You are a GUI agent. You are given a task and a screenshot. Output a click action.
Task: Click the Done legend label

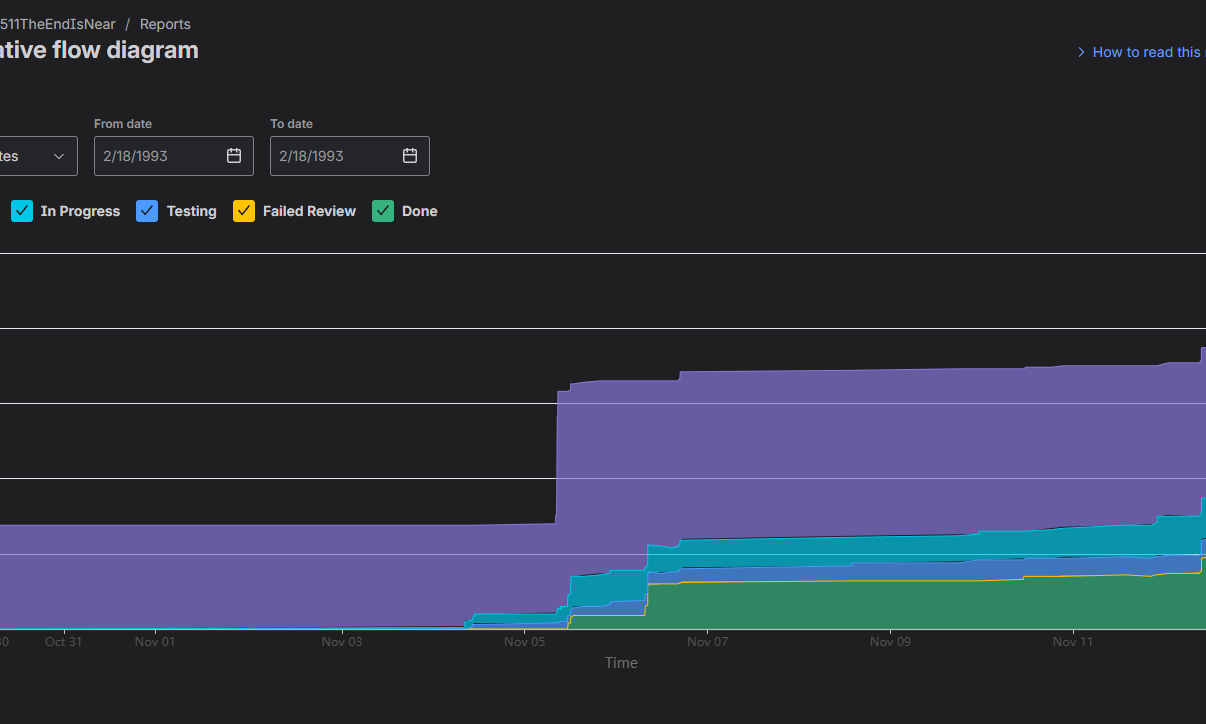pos(420,211)
